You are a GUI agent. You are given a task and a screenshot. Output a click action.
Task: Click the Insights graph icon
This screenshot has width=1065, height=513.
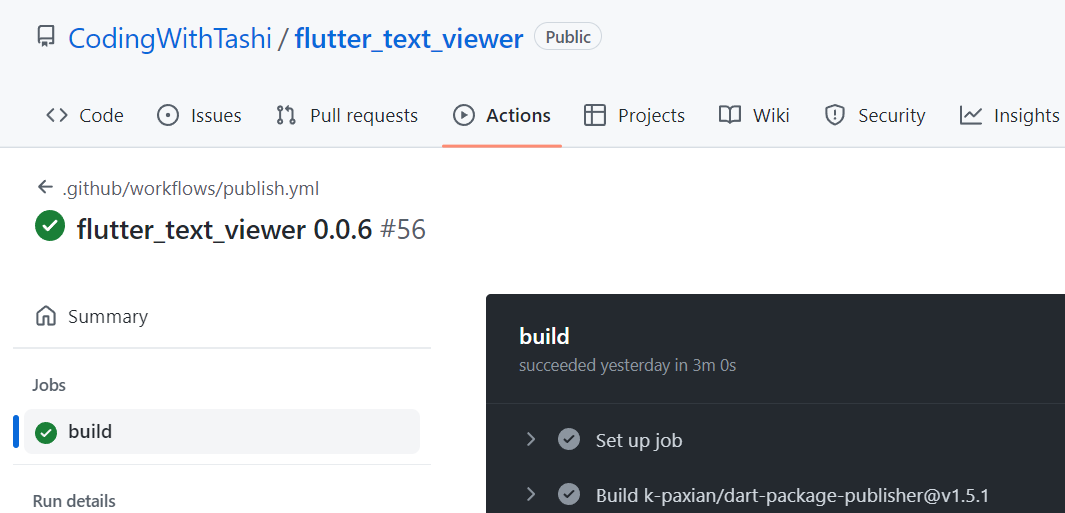pos(971,116)
